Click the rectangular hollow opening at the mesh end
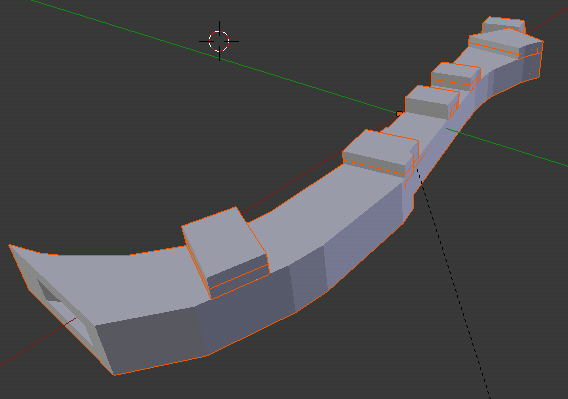Viewport: 568px width, 399px height. 64,304
